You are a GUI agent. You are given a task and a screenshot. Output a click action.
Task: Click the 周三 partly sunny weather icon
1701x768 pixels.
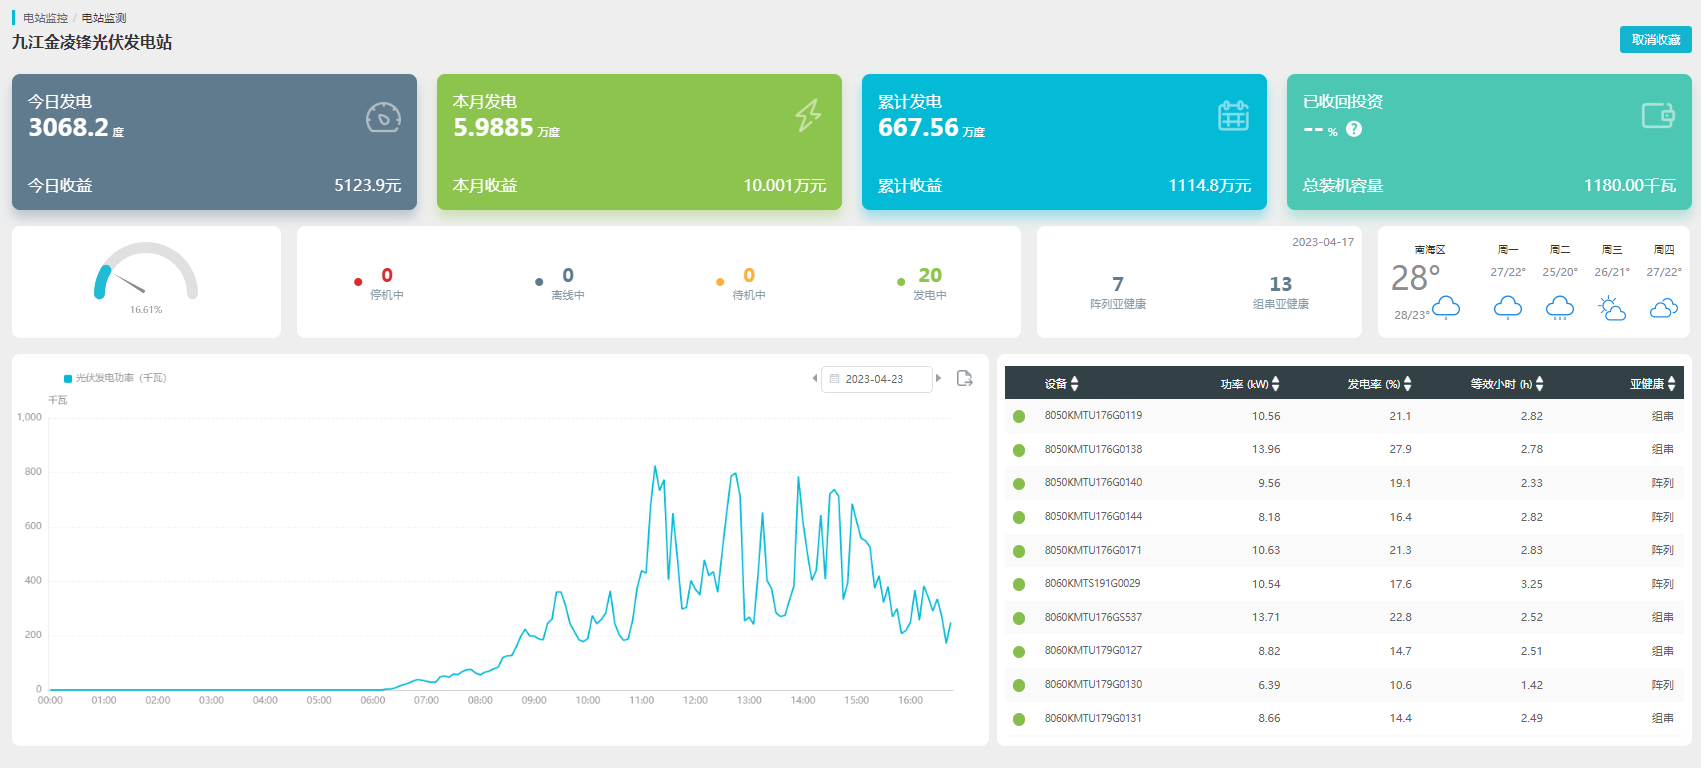[1612, 308]
